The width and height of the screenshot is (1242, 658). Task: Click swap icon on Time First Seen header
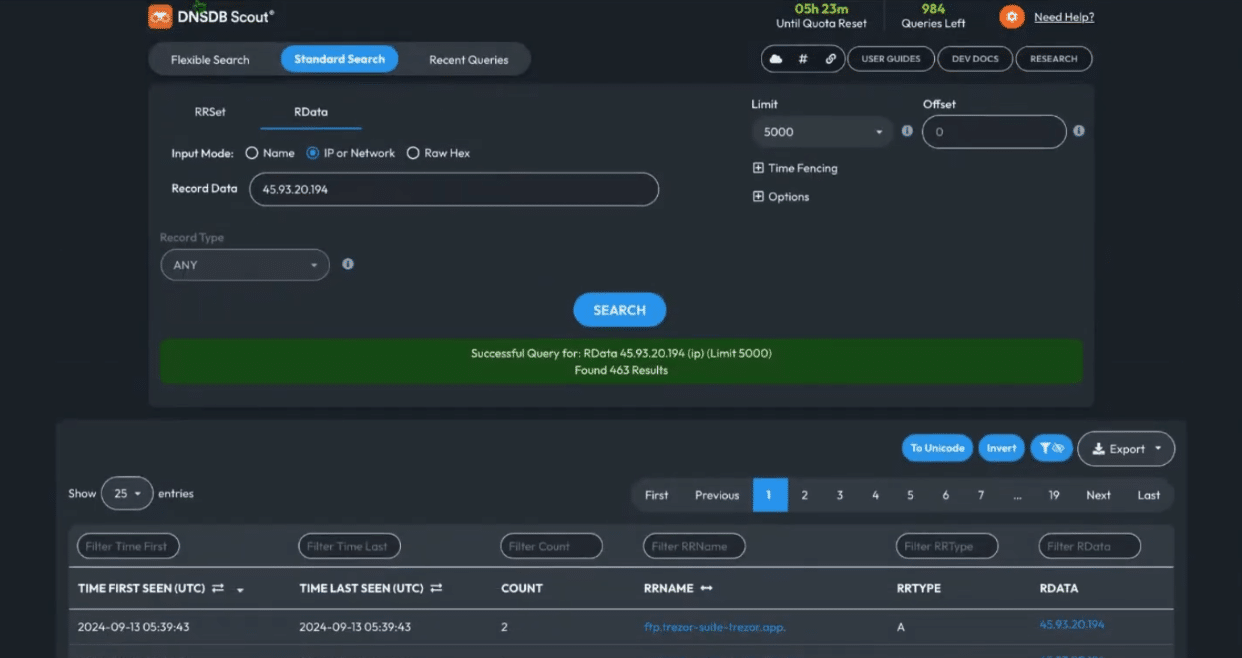pyautogui.click(x=218, y=588)
